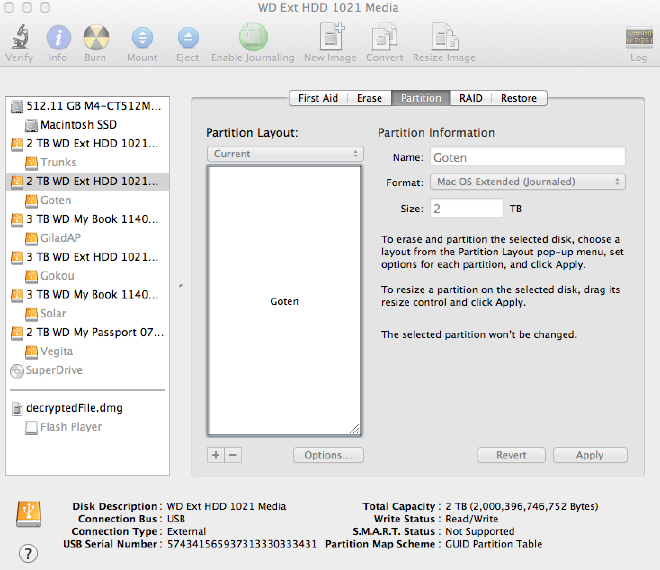Screen dimensions: 660x570
Task: Select the Solar volume icon
Action: [x=31, y=314]
